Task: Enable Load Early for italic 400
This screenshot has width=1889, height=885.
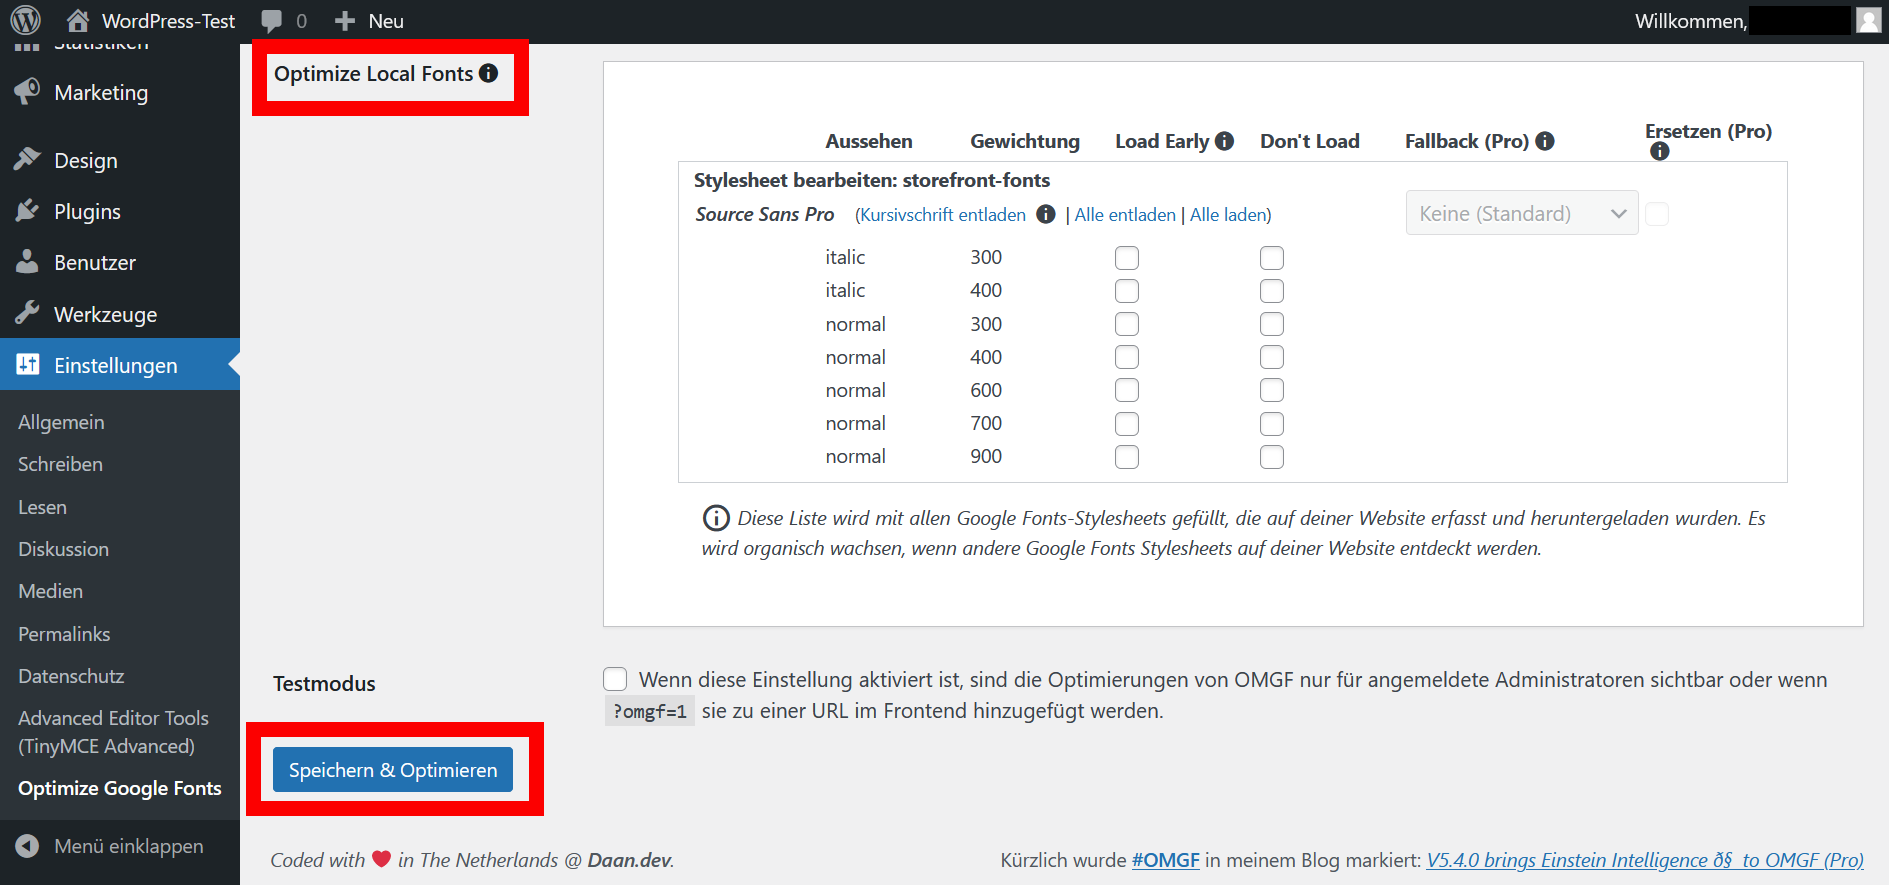Action: point(1127,291)
